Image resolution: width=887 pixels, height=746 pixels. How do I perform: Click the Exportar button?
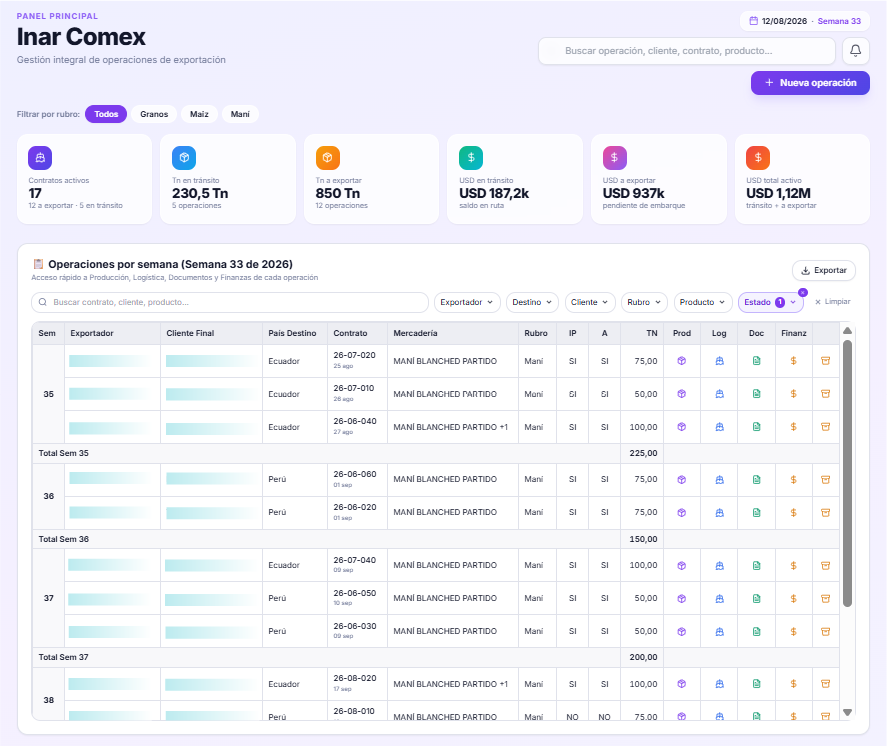tap(824, 270)
